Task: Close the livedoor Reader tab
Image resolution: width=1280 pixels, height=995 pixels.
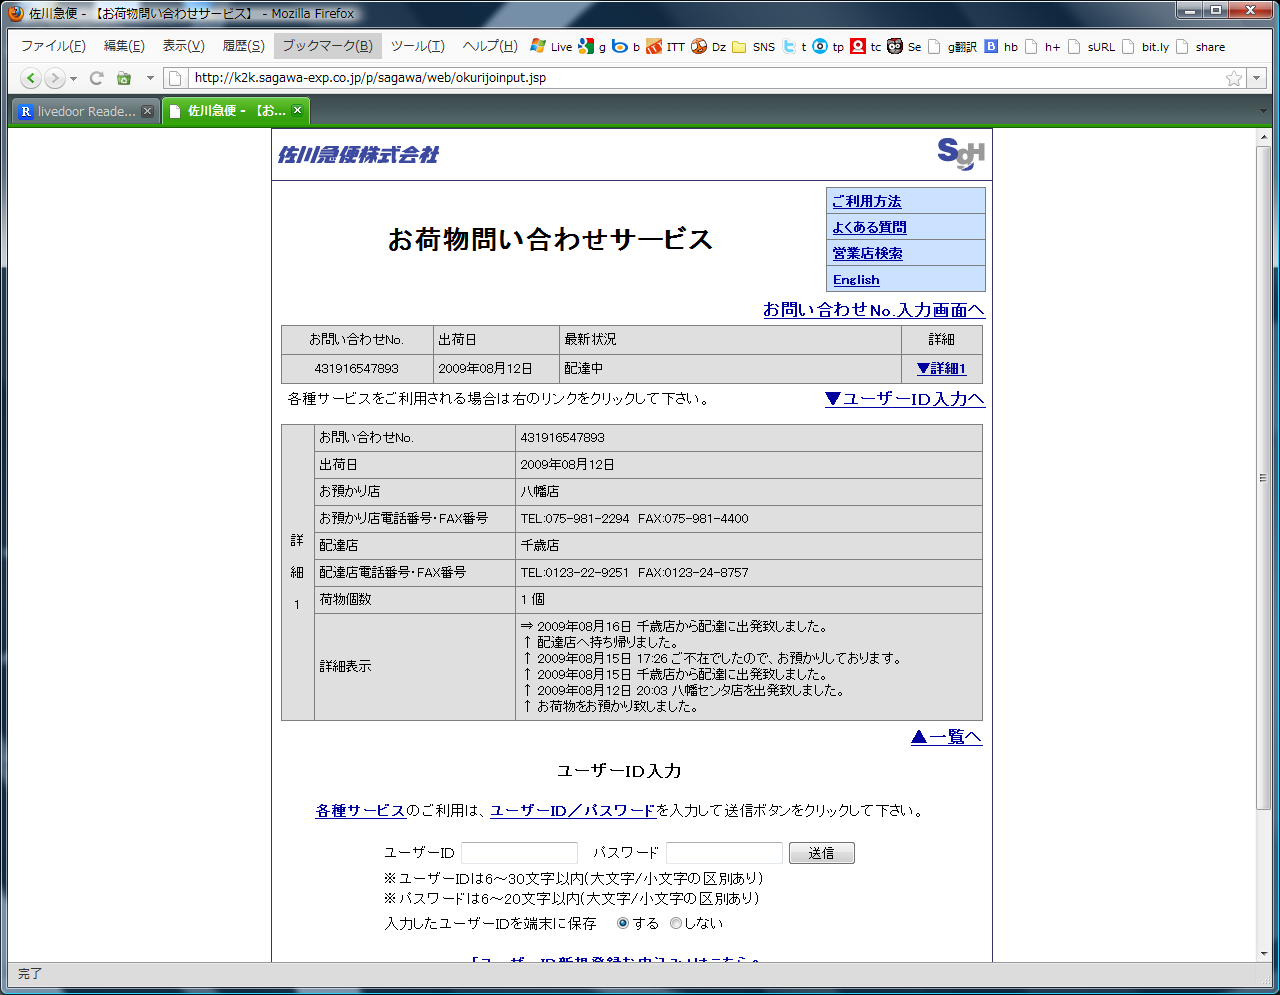Action: pyautogui.click(x=147, y=111)
